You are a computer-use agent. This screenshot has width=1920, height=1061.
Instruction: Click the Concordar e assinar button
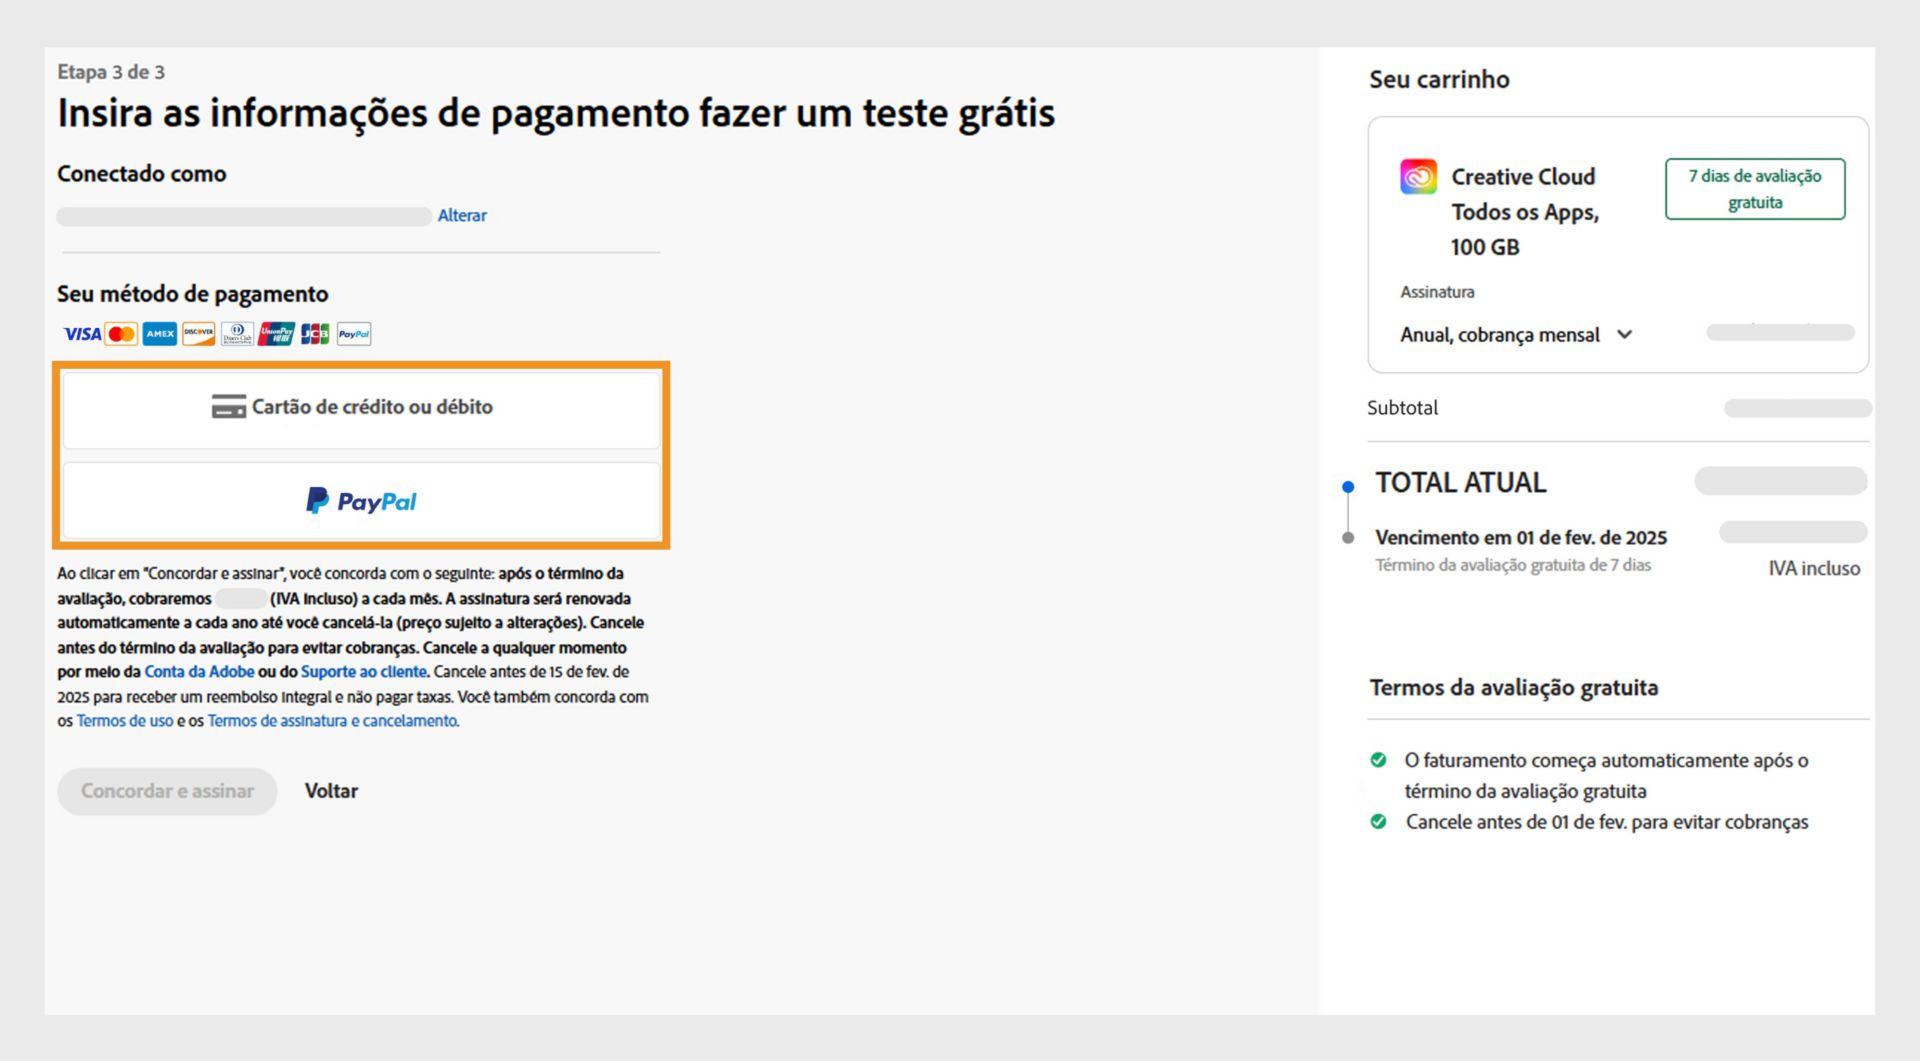167,791
